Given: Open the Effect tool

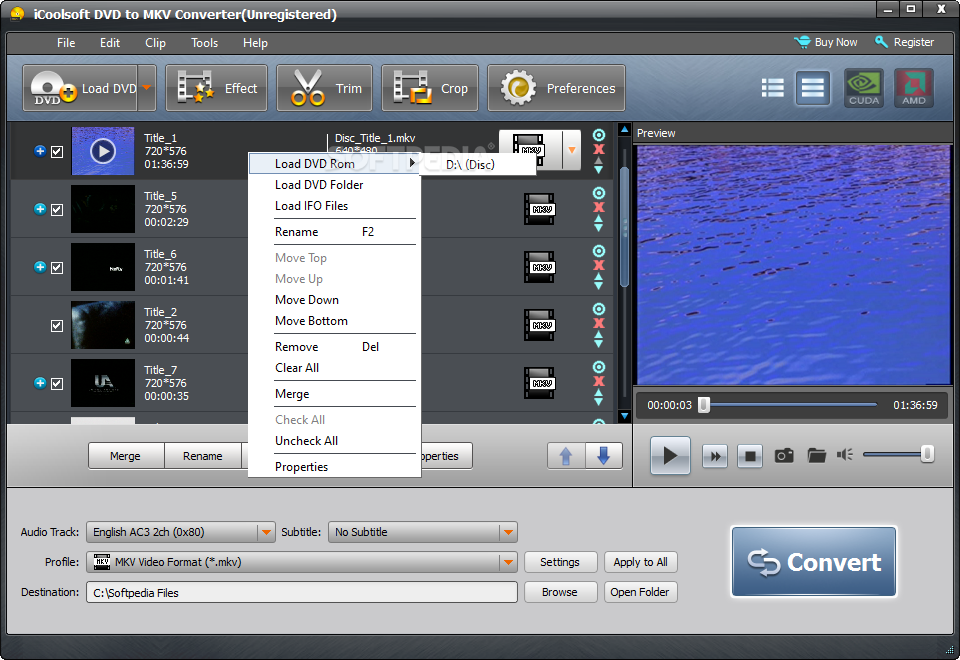Looking at the screenshot, I should [x=216, y=88].
